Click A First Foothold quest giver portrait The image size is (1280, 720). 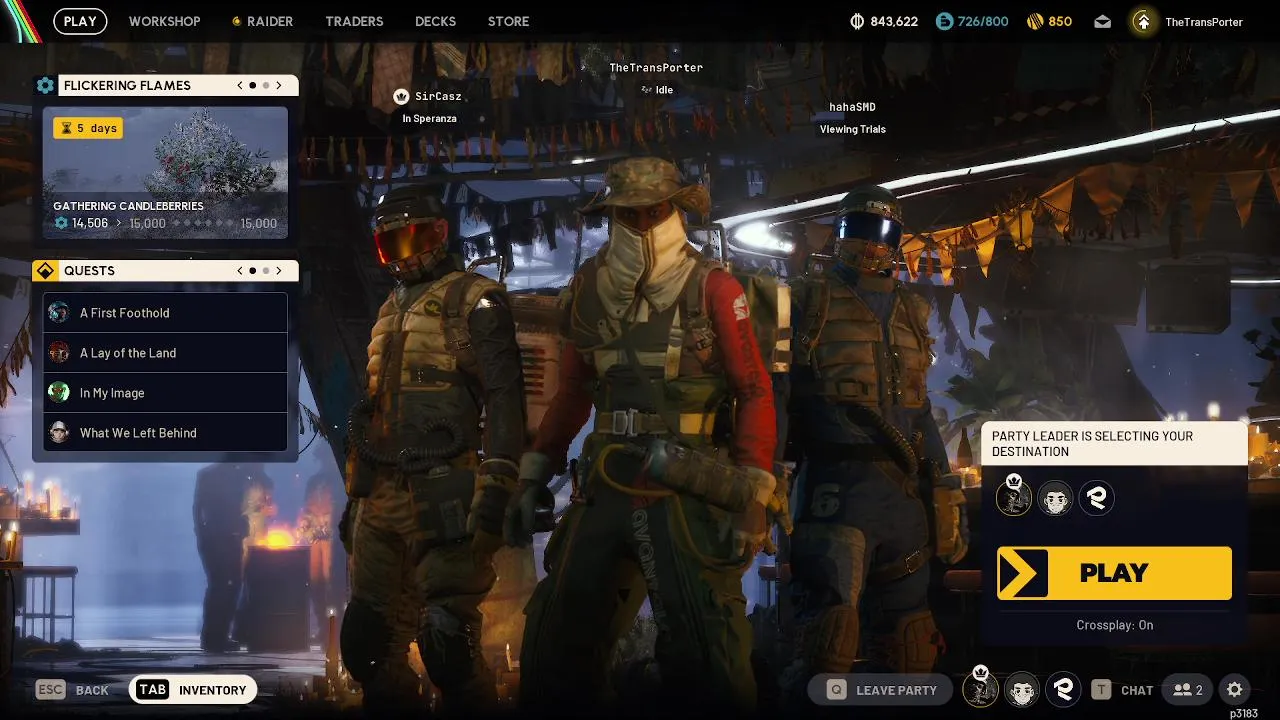coord(59,313)
